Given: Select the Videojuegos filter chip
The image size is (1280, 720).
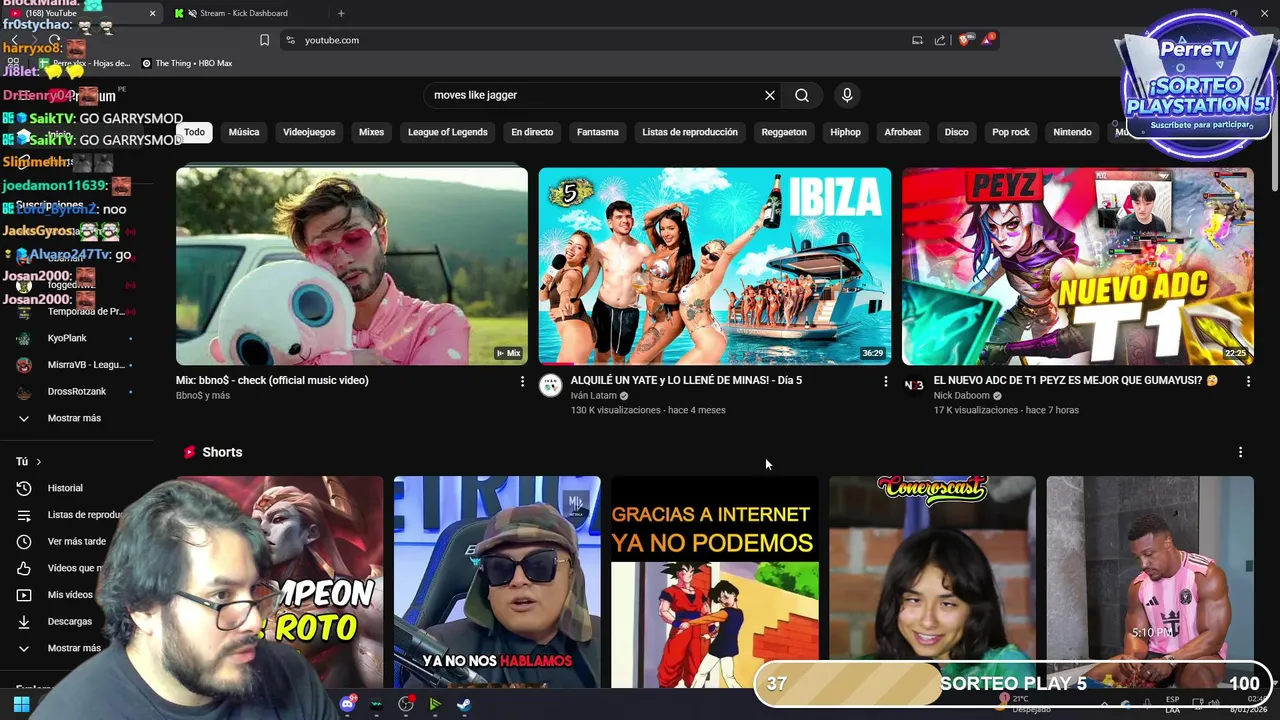Looking at the screenshot, I should point(309,132).
